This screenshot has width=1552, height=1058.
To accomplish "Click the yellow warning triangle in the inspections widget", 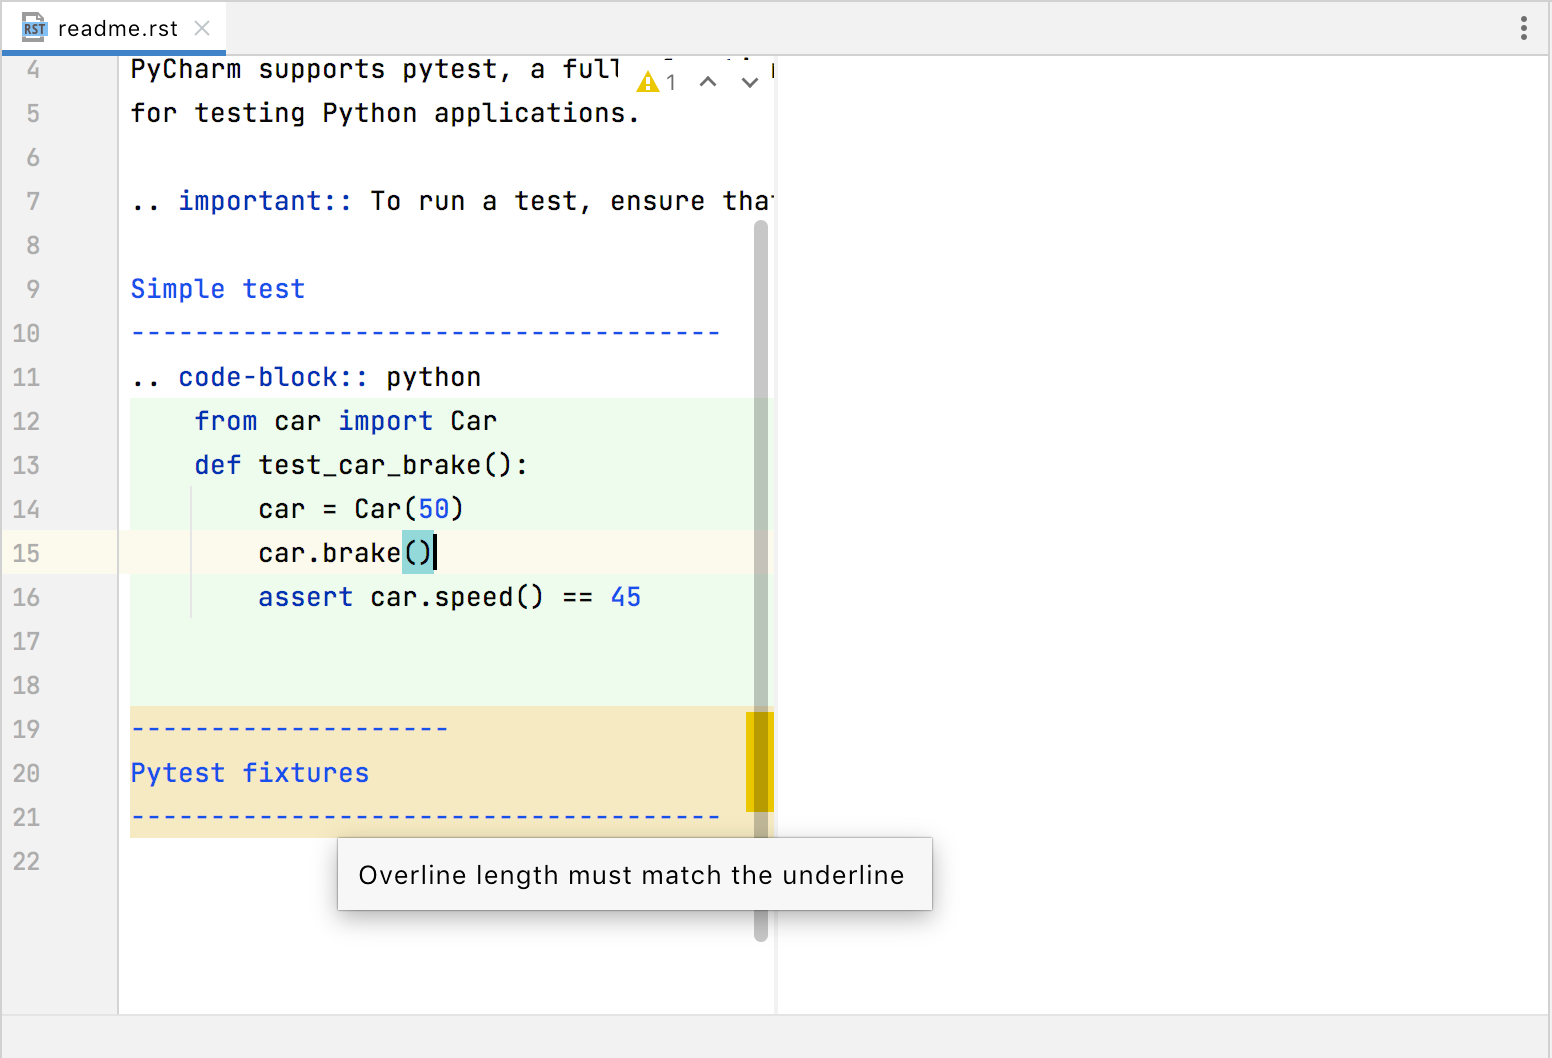I will click(x=647, y=82).
